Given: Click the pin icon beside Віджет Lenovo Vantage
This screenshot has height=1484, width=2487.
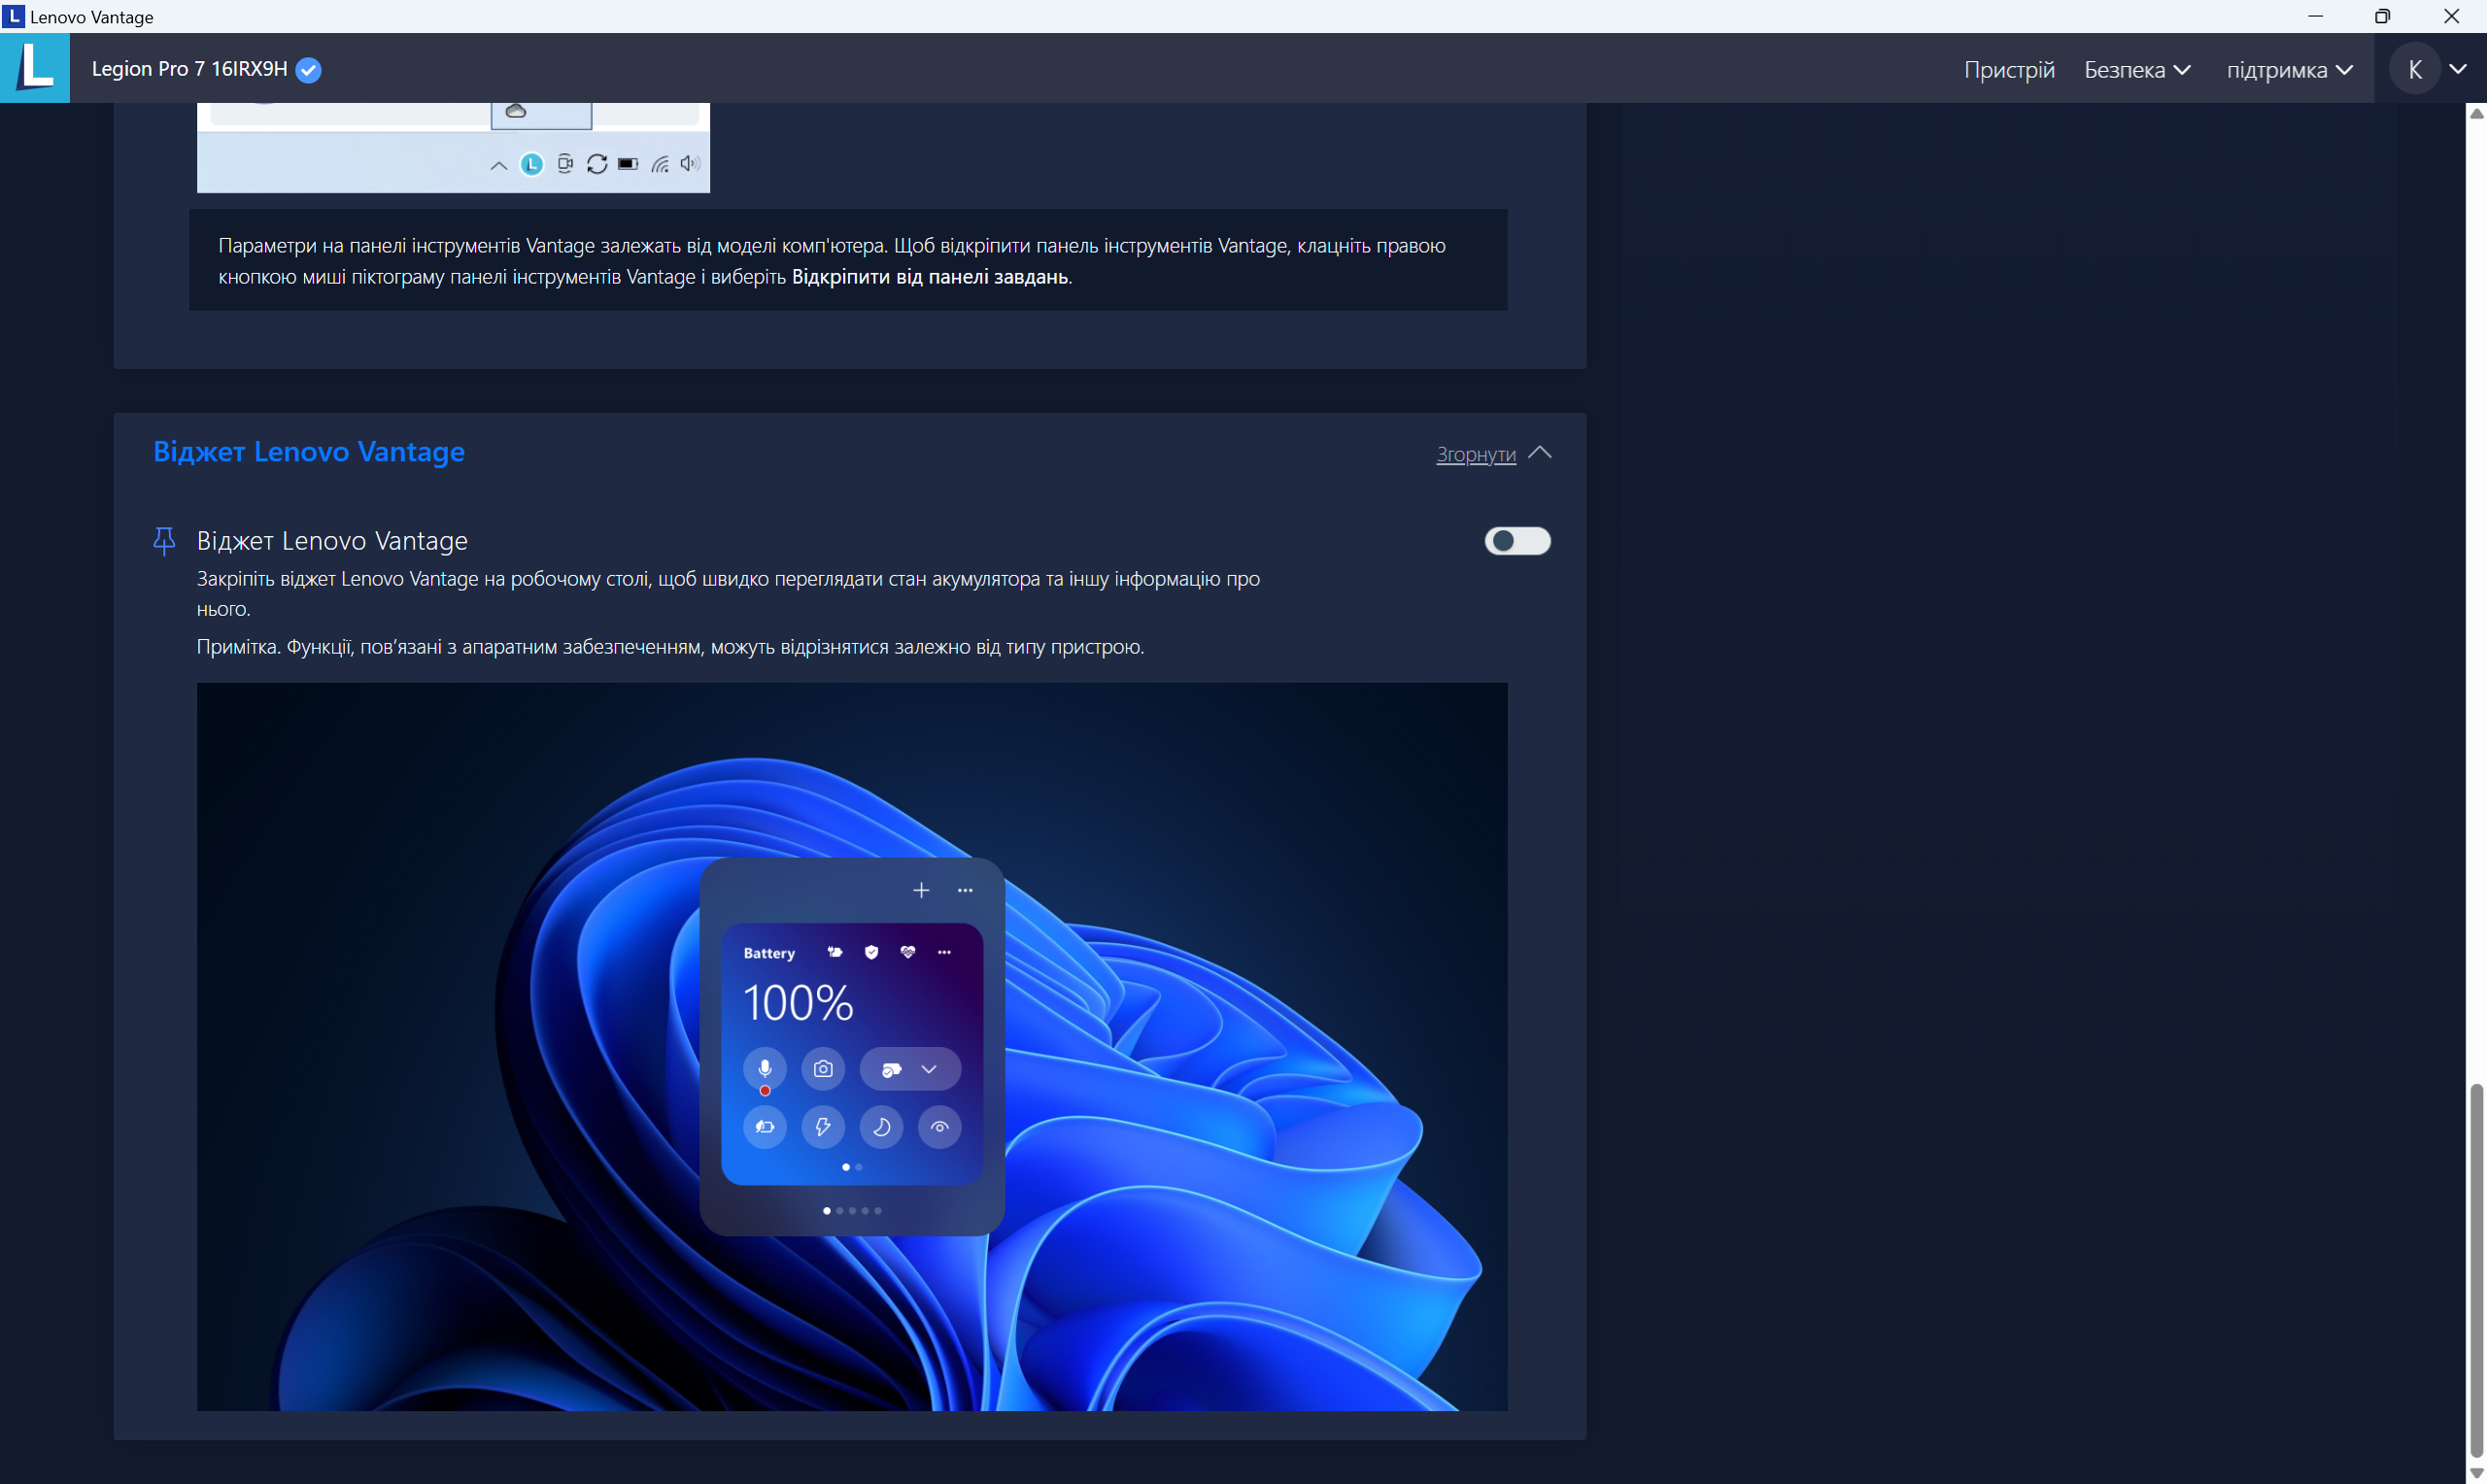Looking at the screenshot, I should [164, 541].
